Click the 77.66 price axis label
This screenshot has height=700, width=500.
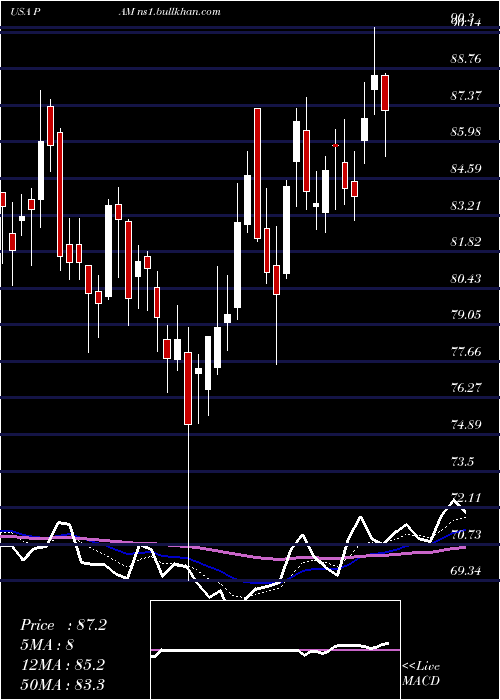point(467,352)
